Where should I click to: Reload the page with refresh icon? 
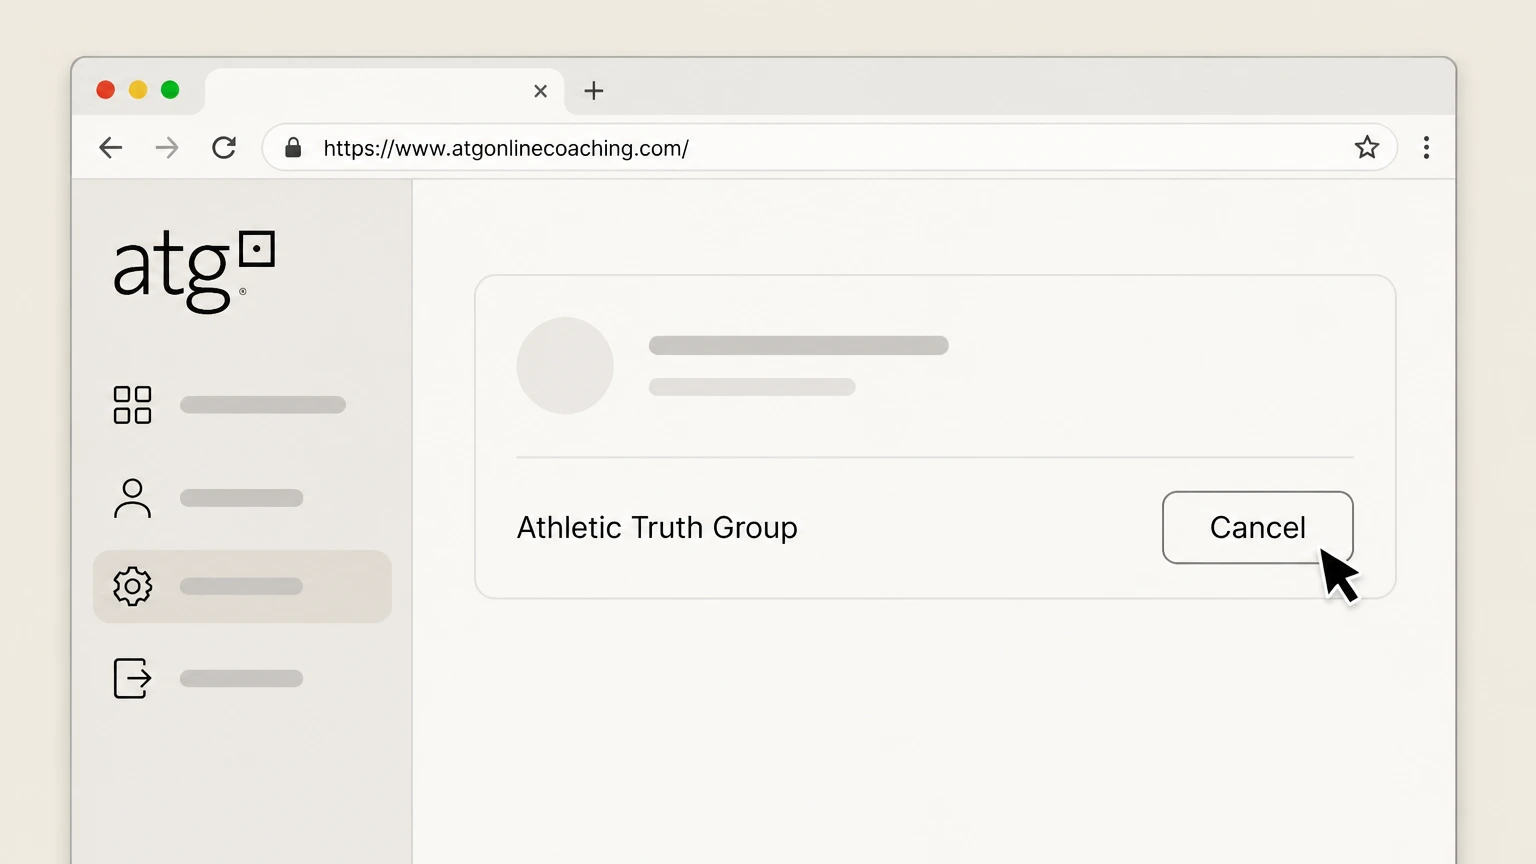pos(224,148)
